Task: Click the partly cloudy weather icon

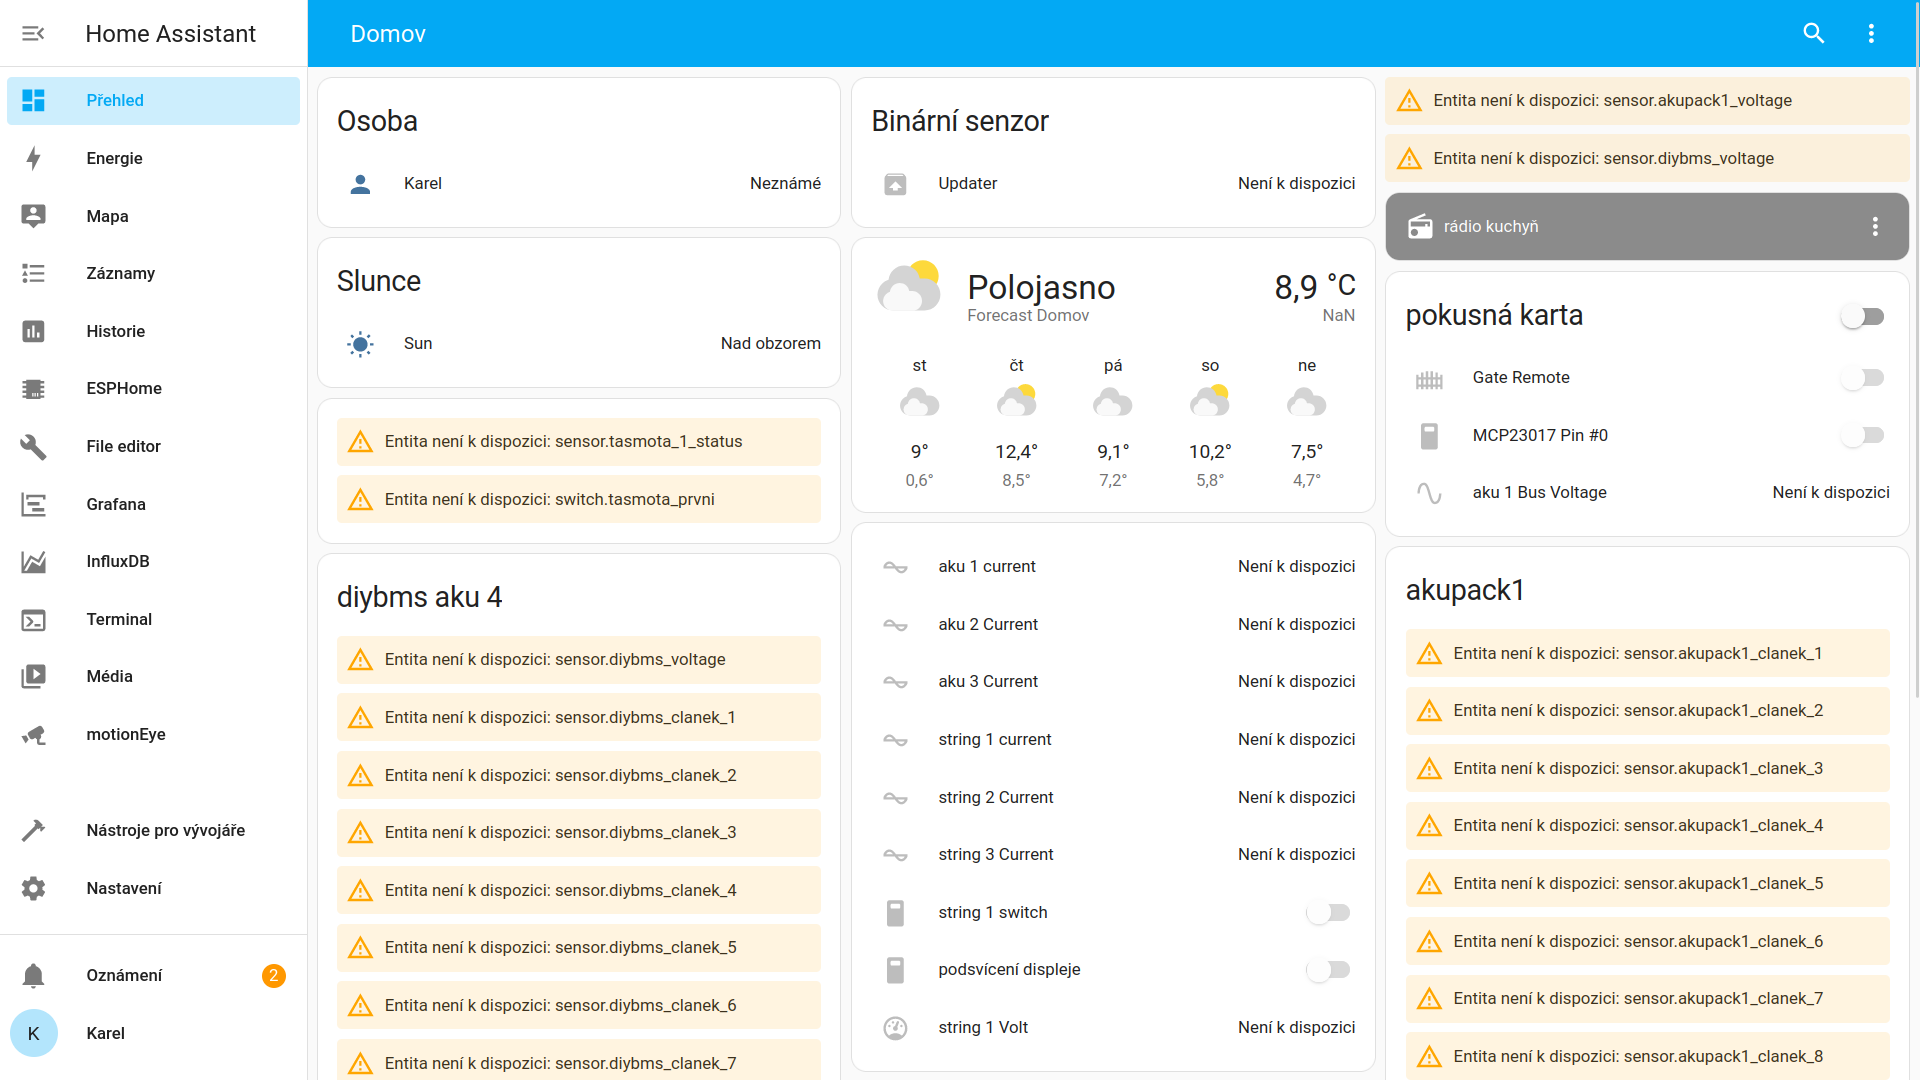Action: [908, 287]
